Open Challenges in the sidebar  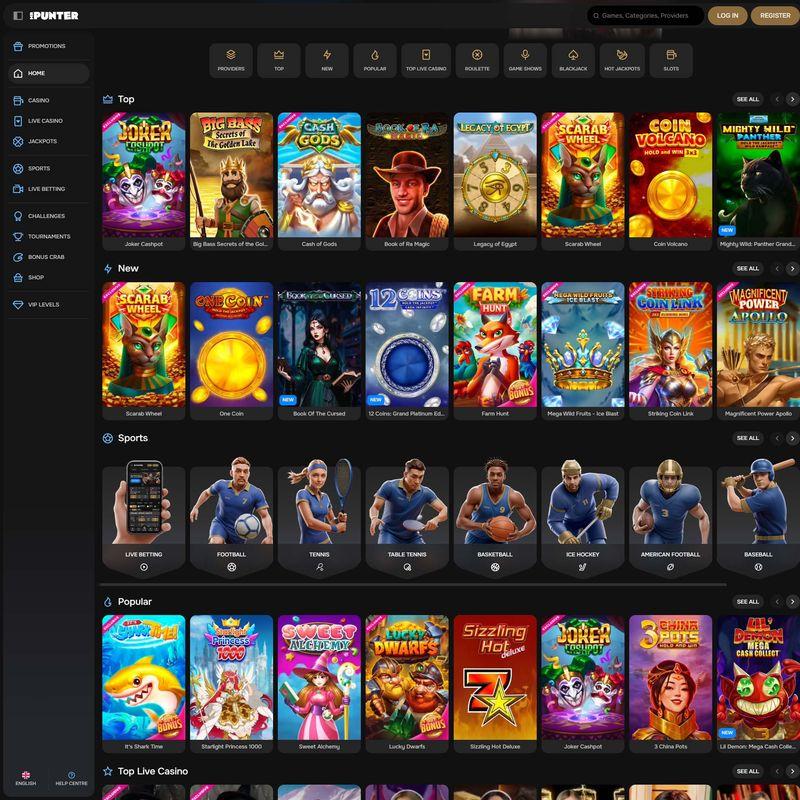coord(47,216)
